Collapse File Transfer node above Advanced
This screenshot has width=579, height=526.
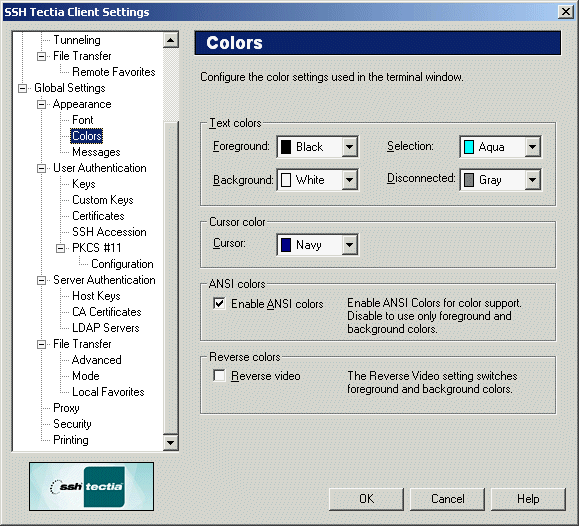[41, 344]
